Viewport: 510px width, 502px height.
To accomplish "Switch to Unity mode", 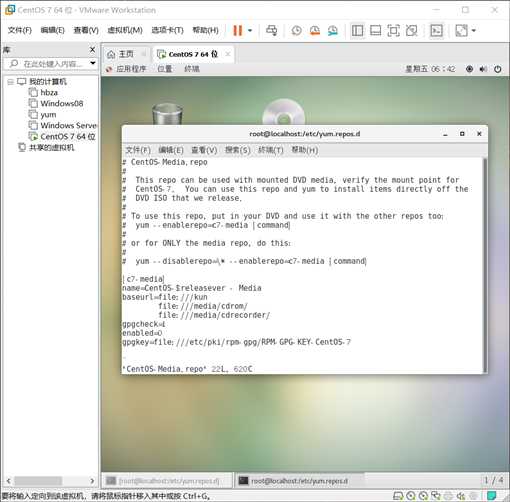I will pos(412,31).
